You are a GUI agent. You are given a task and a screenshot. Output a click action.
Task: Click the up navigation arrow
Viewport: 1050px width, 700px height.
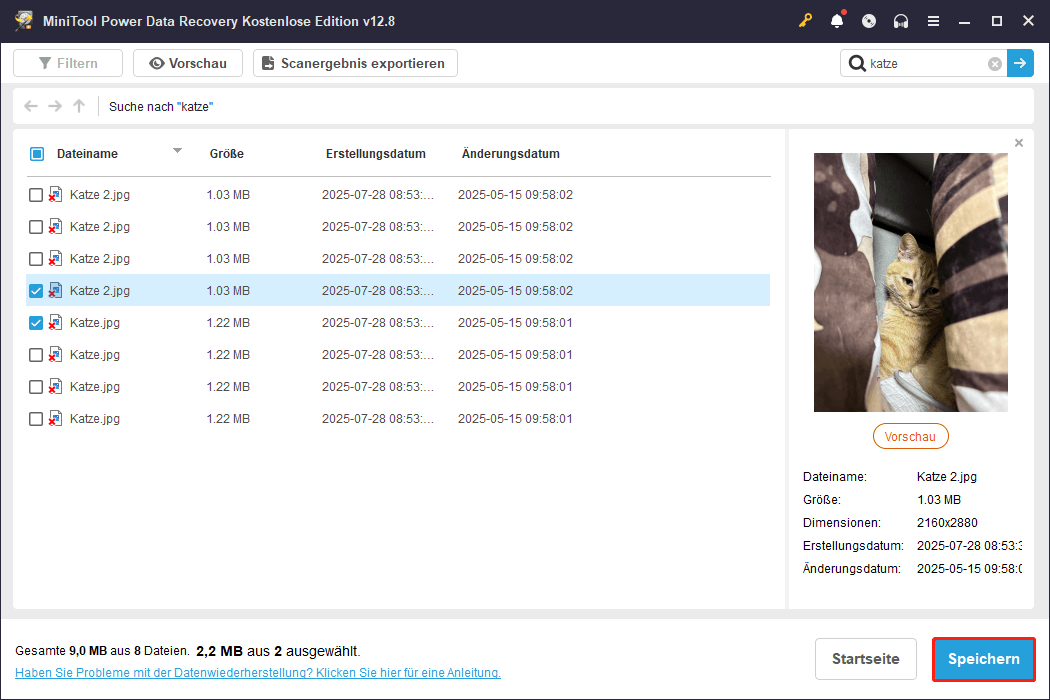[78, 106]
